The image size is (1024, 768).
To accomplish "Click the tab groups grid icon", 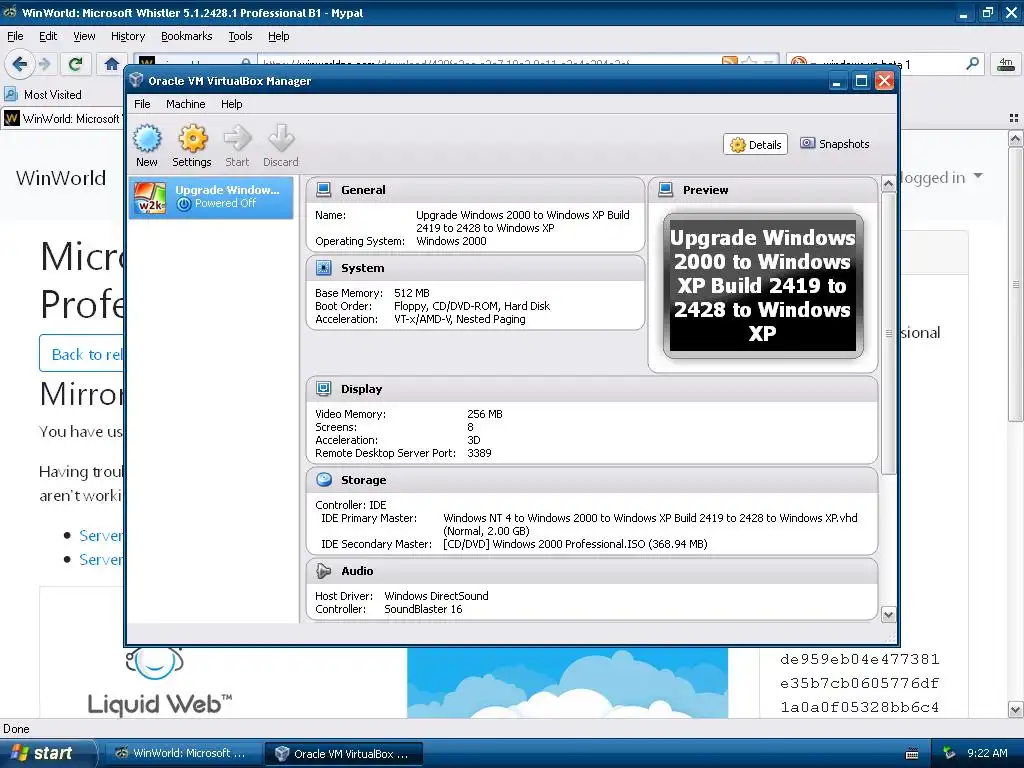I will tap(1014, 118).
